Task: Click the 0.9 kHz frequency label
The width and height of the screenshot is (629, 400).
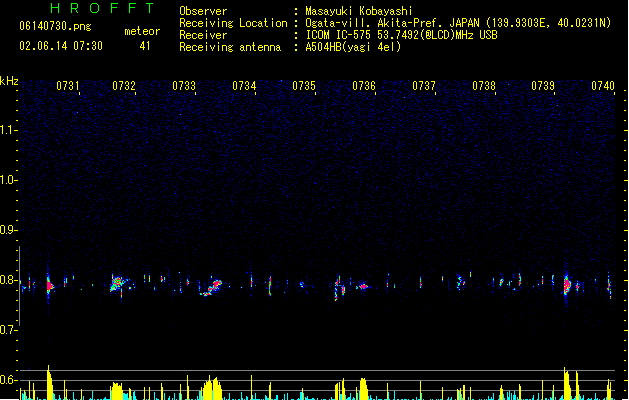Action: [x=8, y=230]
